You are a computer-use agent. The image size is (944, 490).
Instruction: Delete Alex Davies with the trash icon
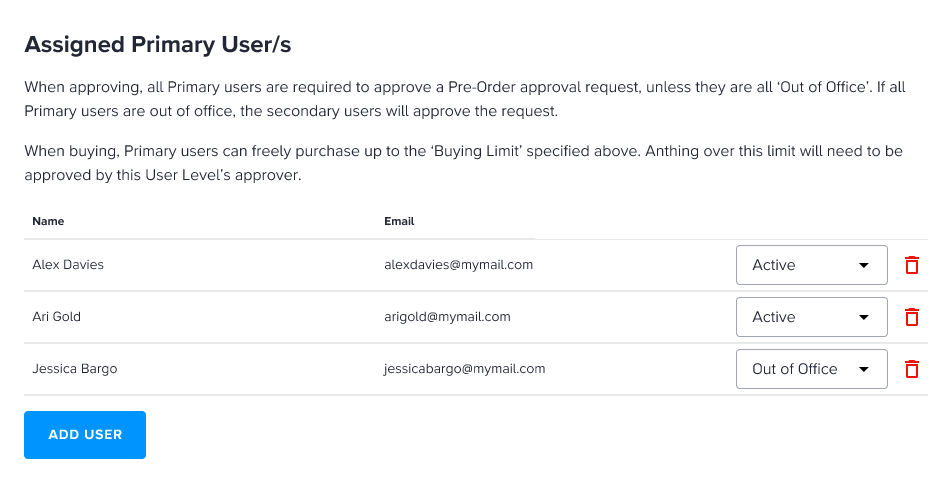coord(911,265)
